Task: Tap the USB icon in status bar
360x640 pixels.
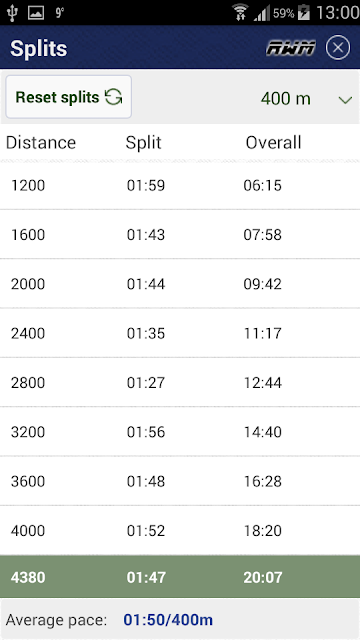Action: click(12, 13)
